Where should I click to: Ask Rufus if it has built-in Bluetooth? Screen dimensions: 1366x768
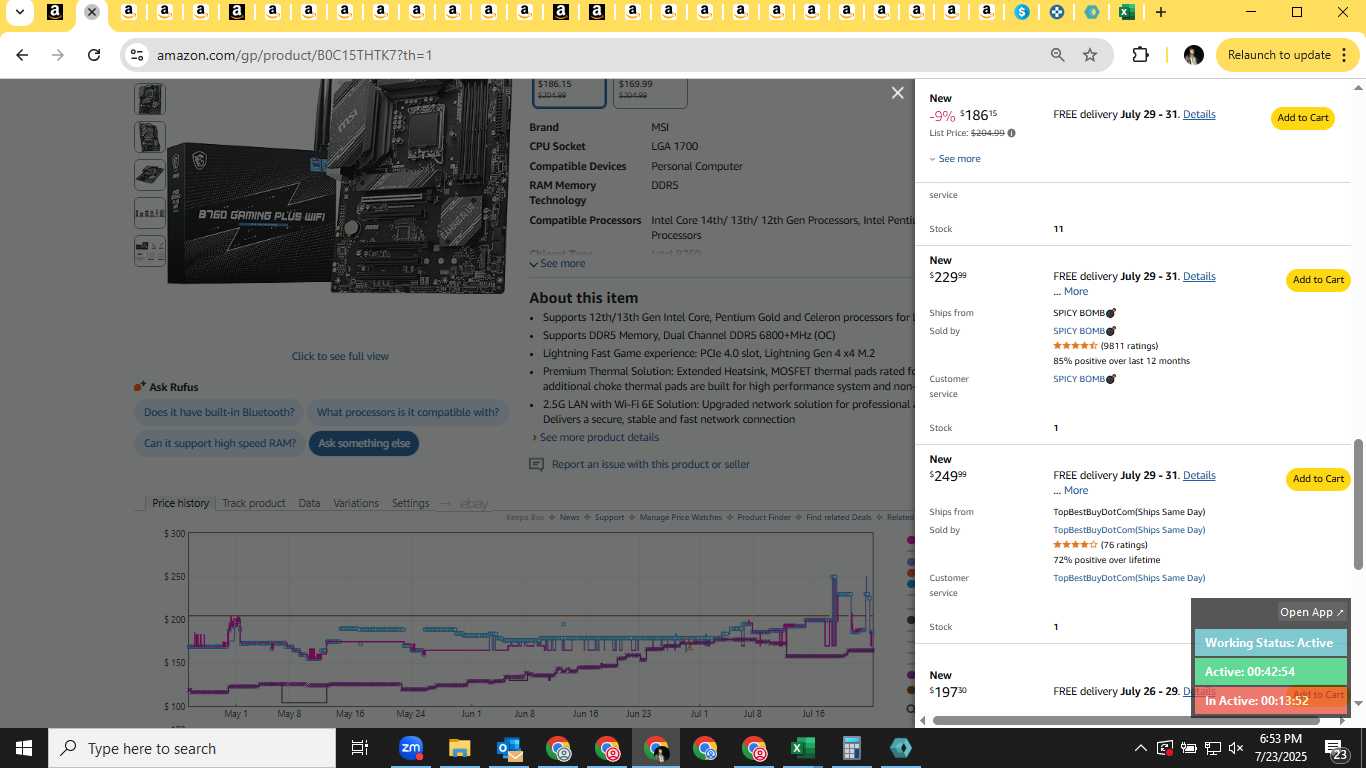point(219,412)
